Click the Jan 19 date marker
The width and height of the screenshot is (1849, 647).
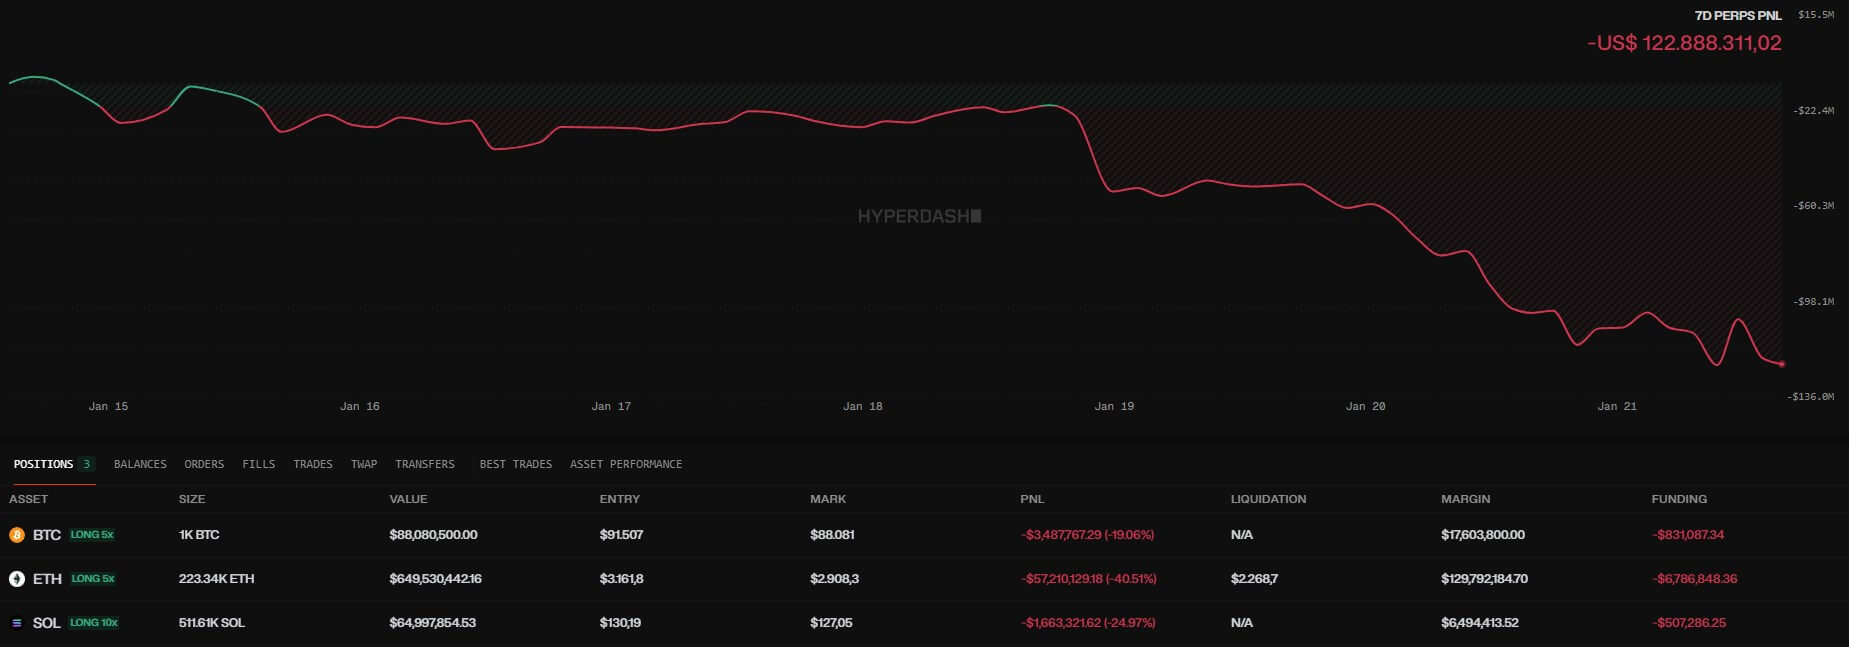[x=1114, y=406]
